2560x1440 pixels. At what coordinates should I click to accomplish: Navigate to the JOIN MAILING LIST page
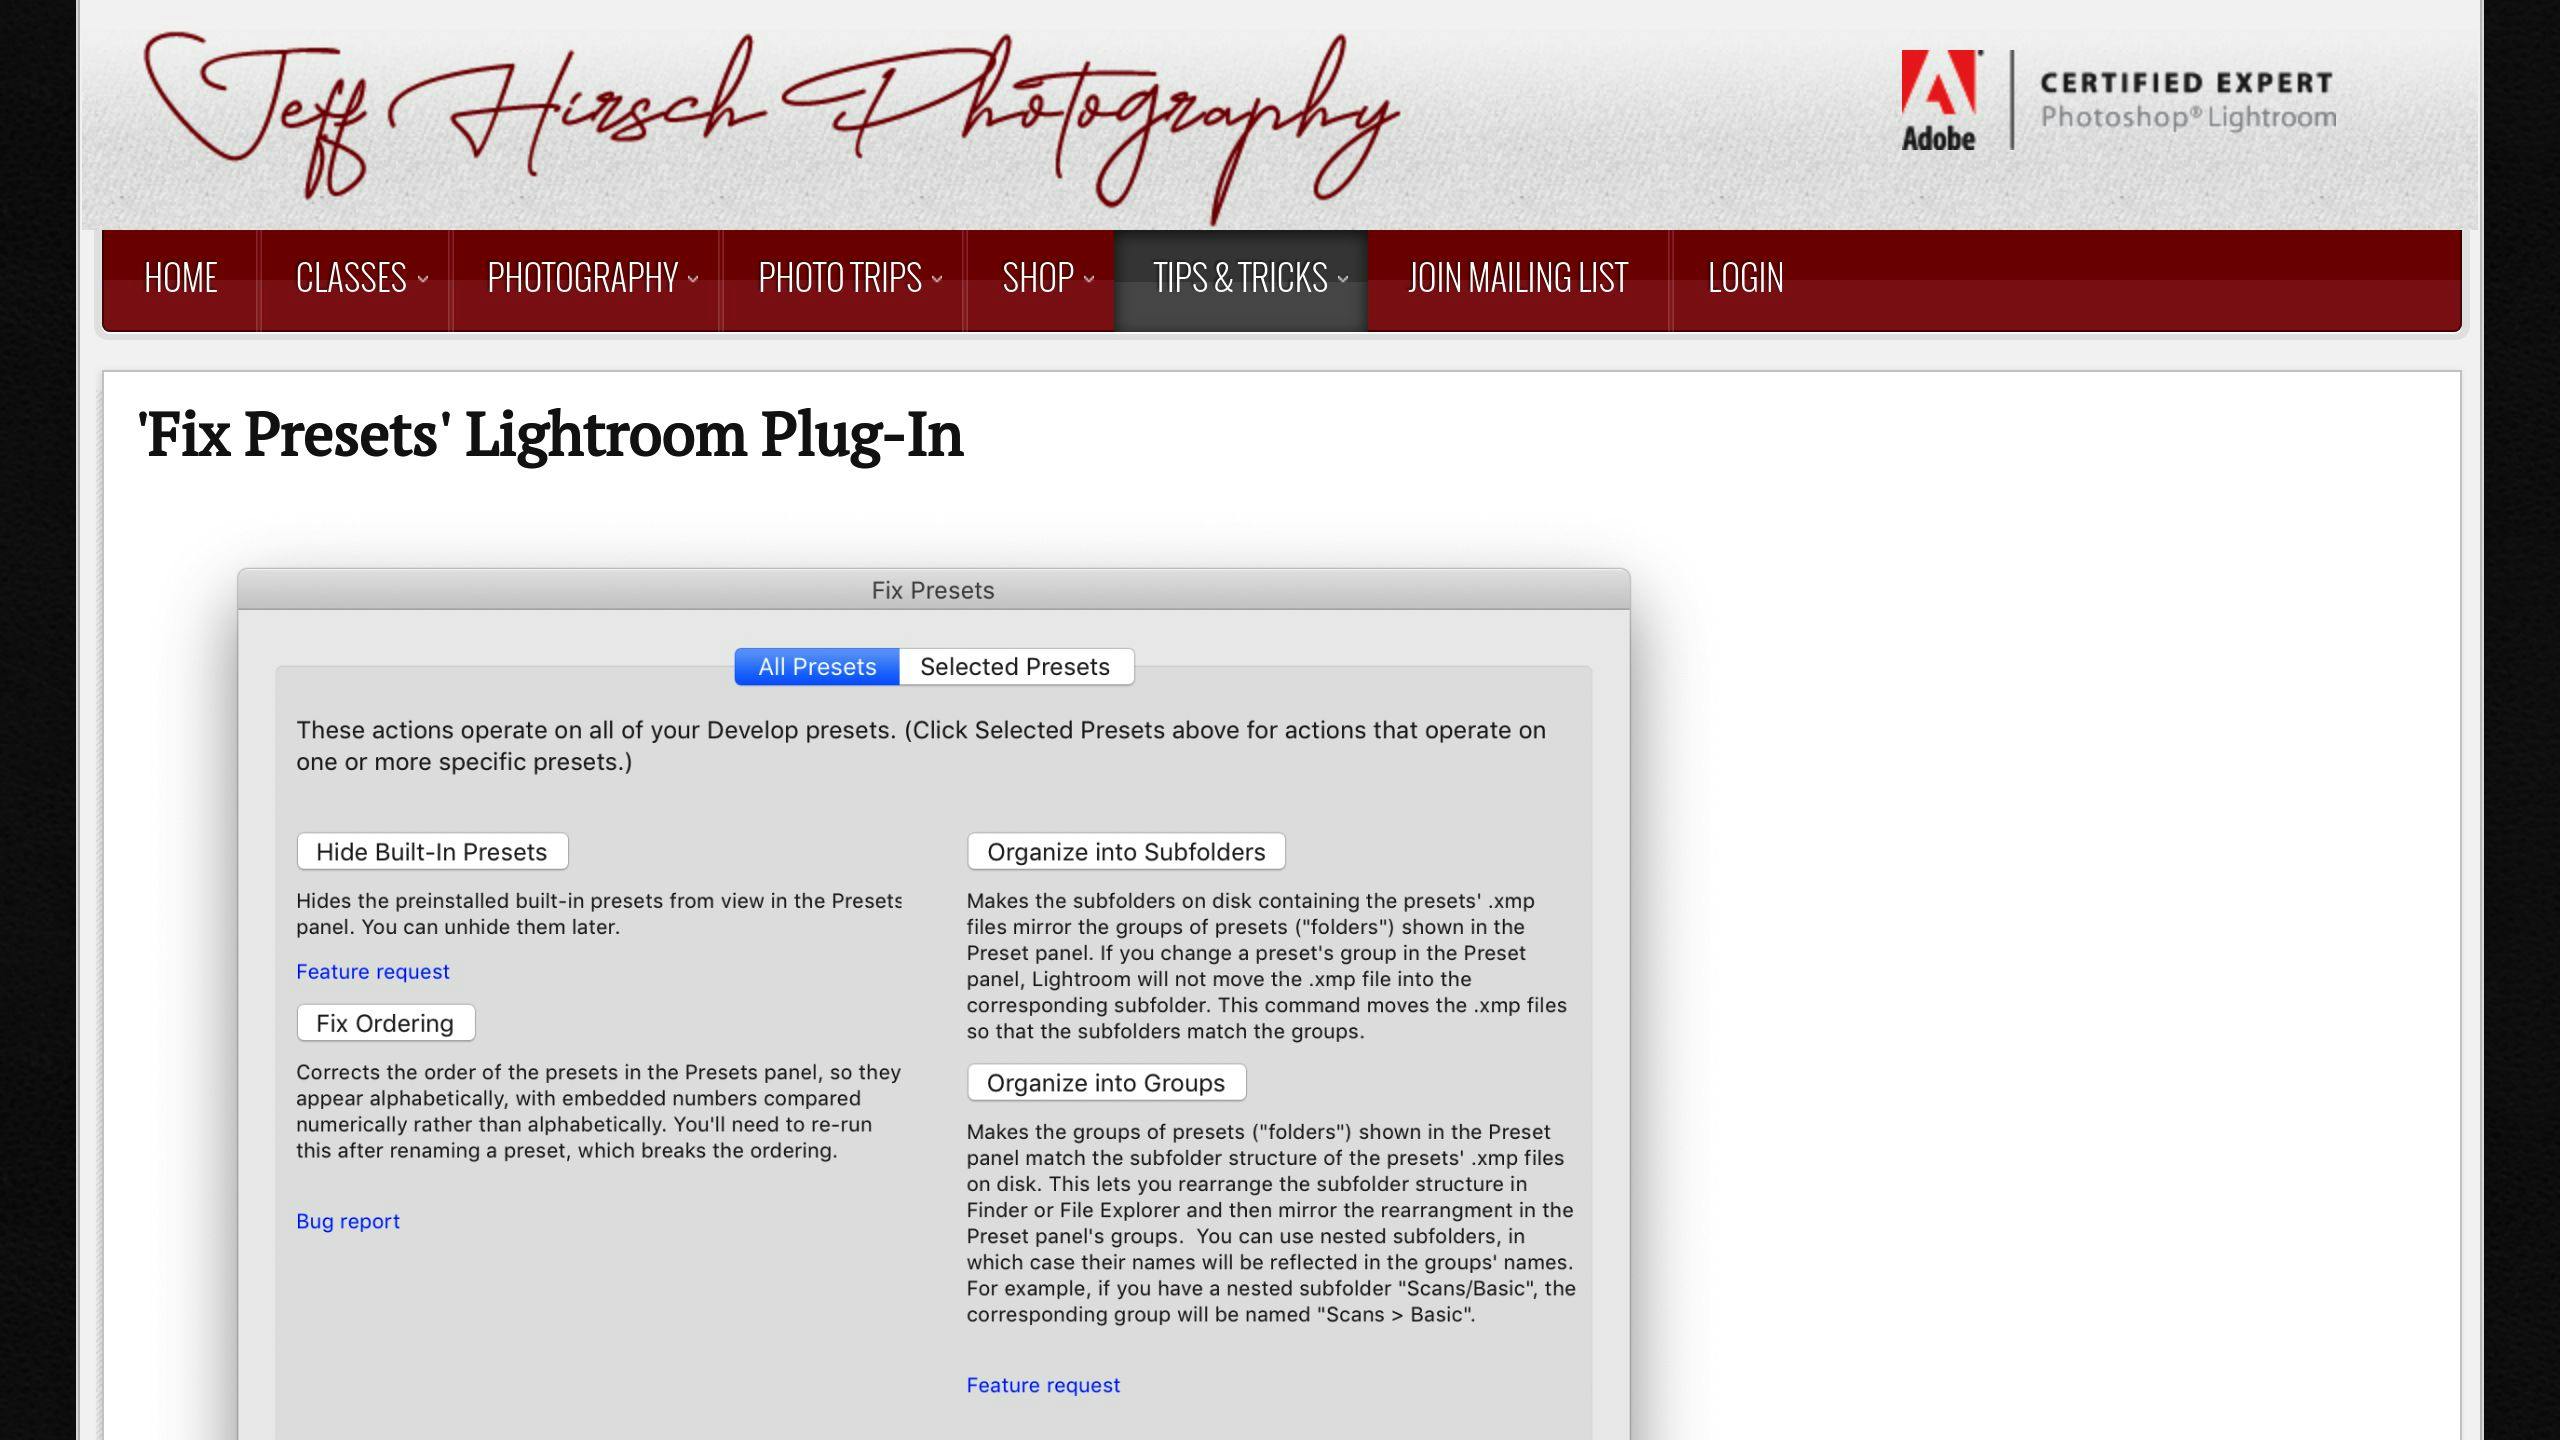pos(1516,276)
